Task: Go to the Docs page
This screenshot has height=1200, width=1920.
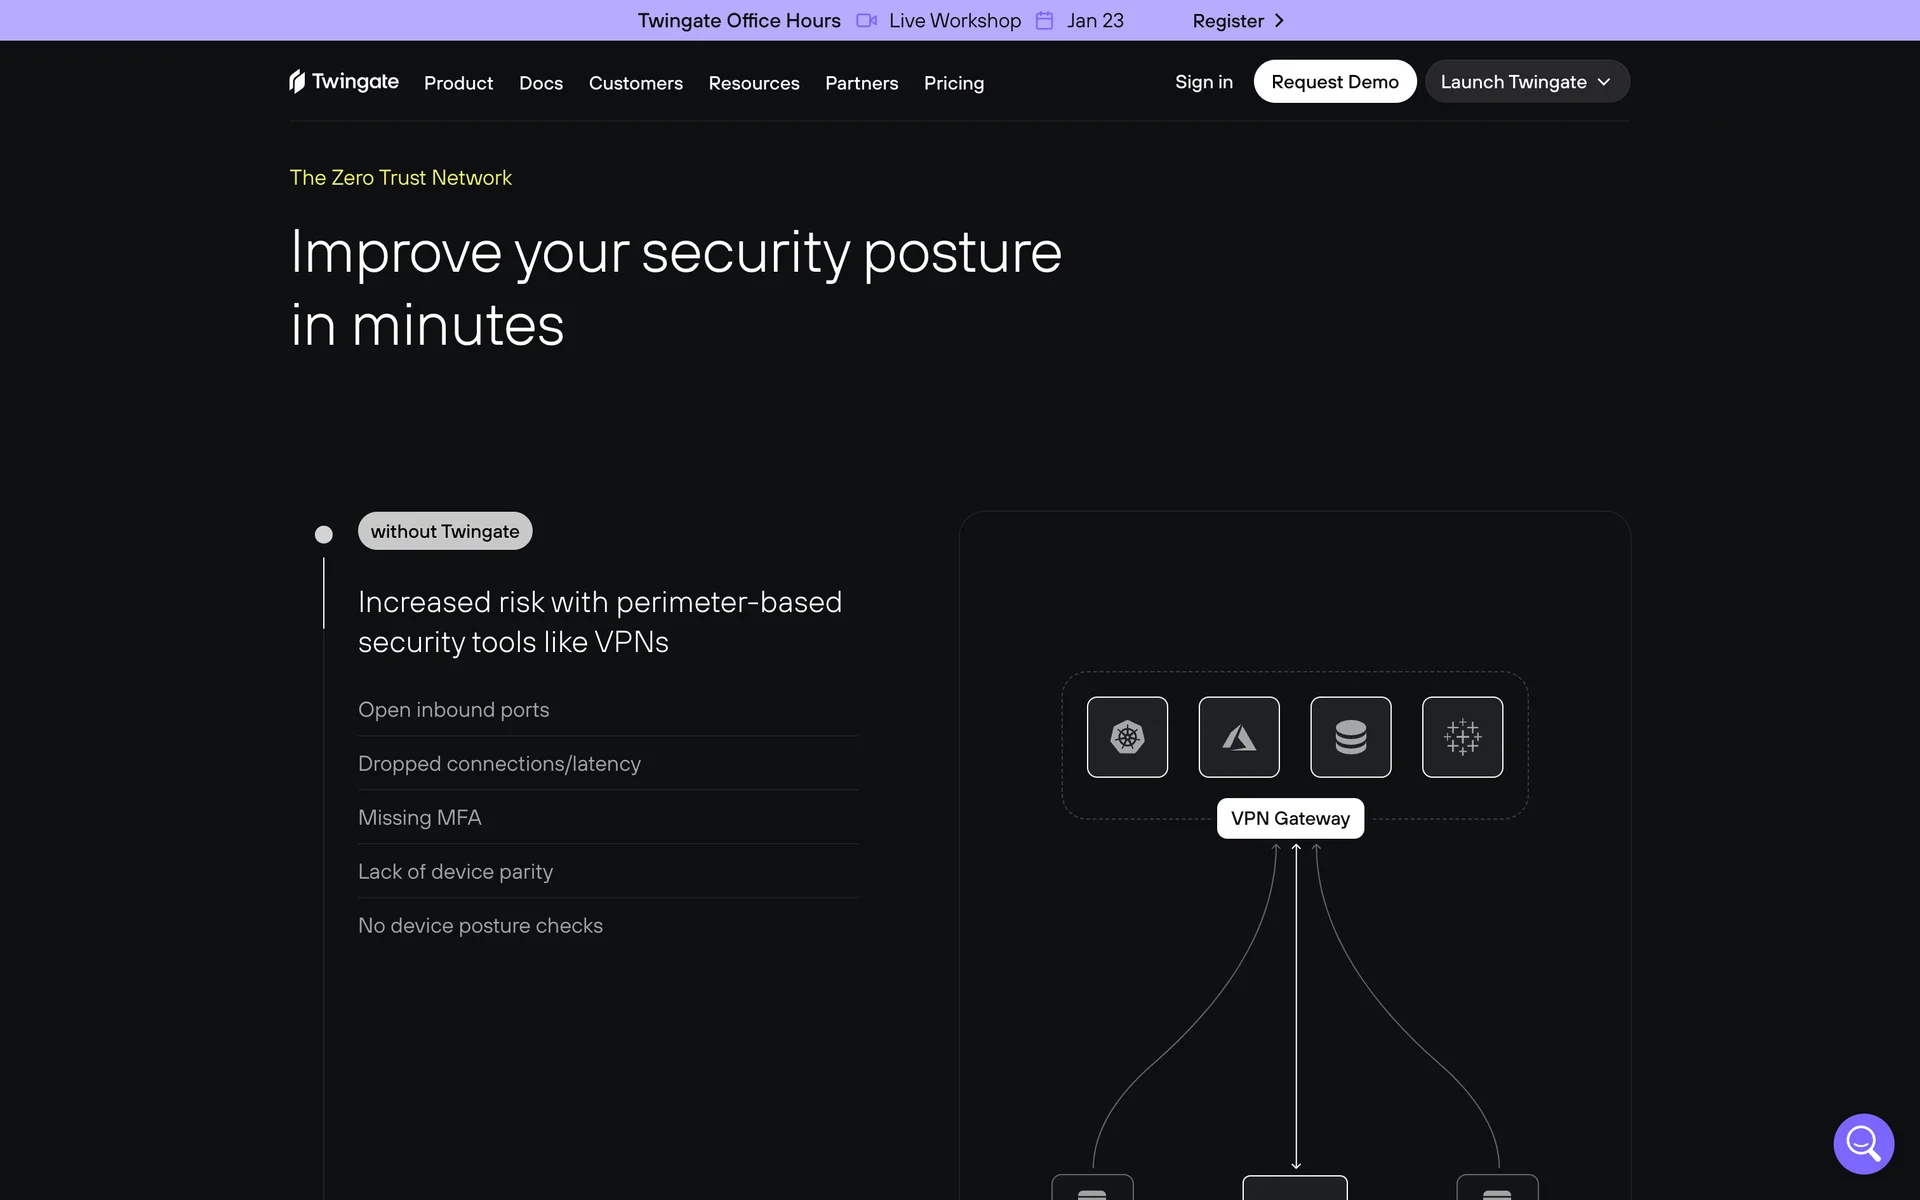Action: pos(541,83)
